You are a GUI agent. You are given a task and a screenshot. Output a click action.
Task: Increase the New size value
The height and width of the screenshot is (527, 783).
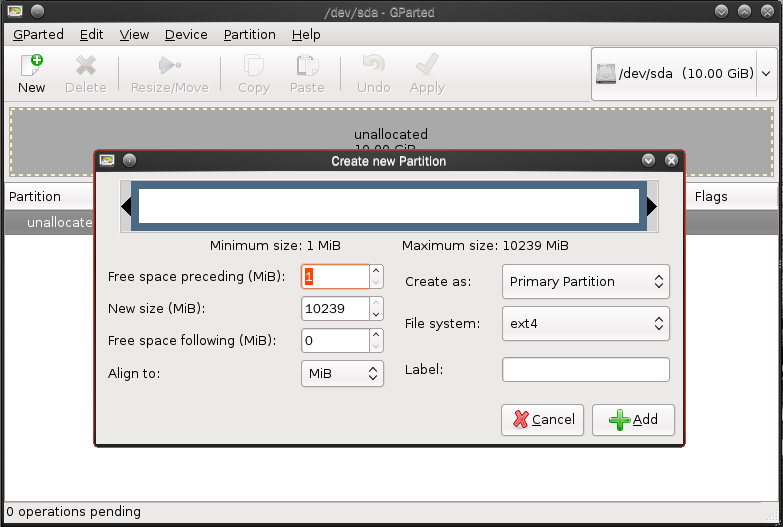coord(376,303)
